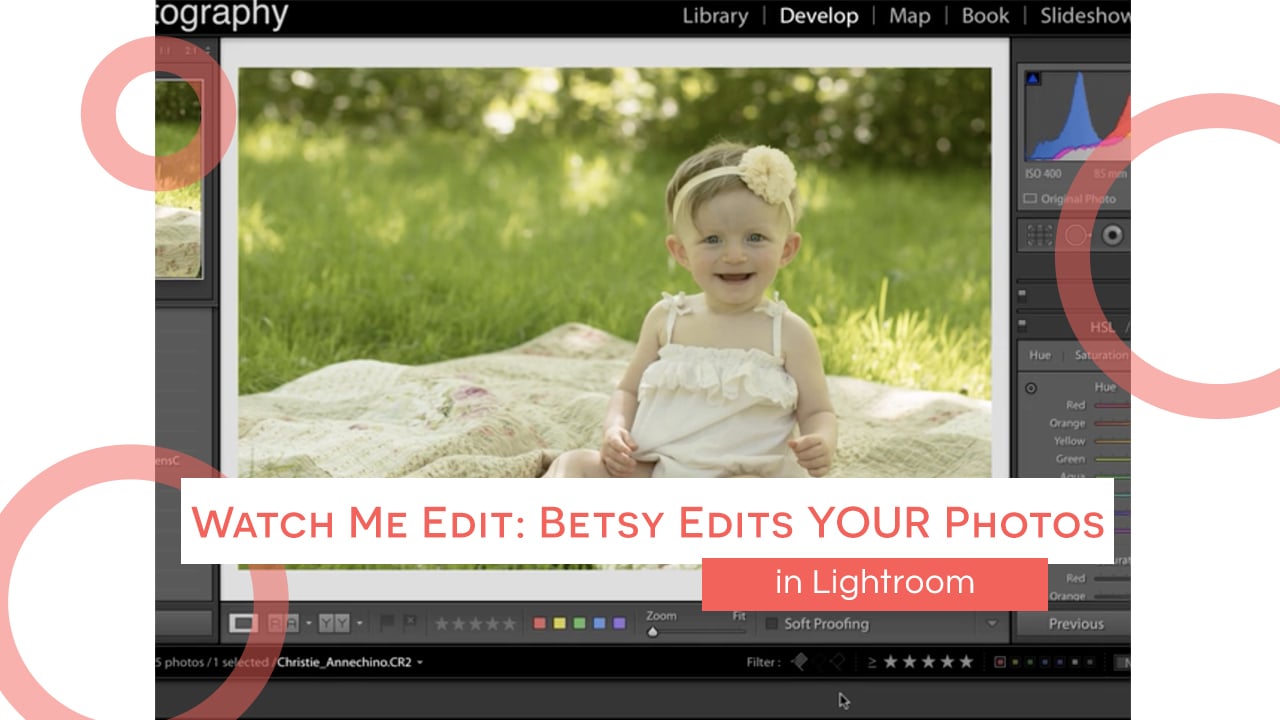Viewport: 1280px width, 720px height.
Task: Select the Red Eye Correction tool
Action: [x=1112, y=235]
